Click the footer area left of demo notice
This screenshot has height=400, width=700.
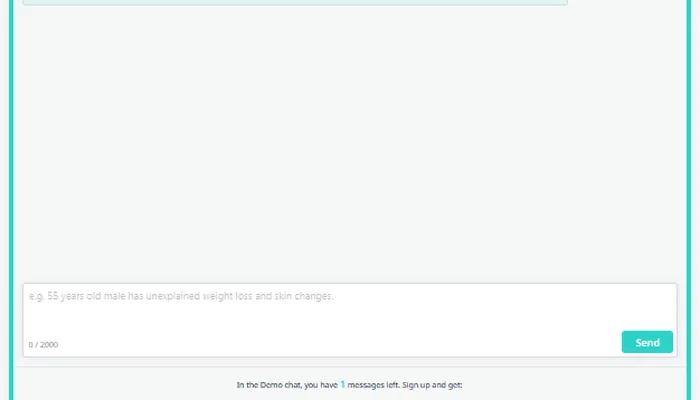tap(120, 385)
